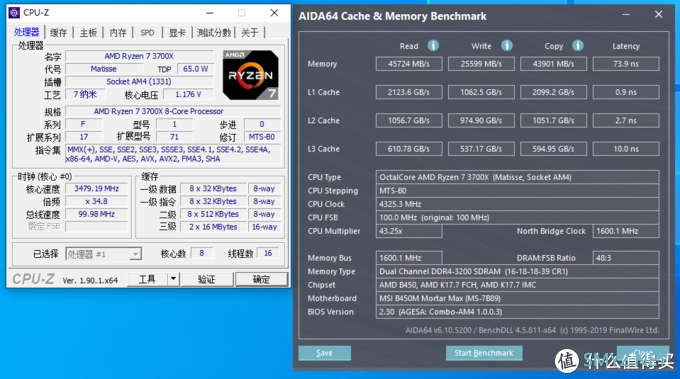Close the AIDA64 benchmark window
Image resolution: width=680 pixels, height=379 pixels.
click(658, 15)
